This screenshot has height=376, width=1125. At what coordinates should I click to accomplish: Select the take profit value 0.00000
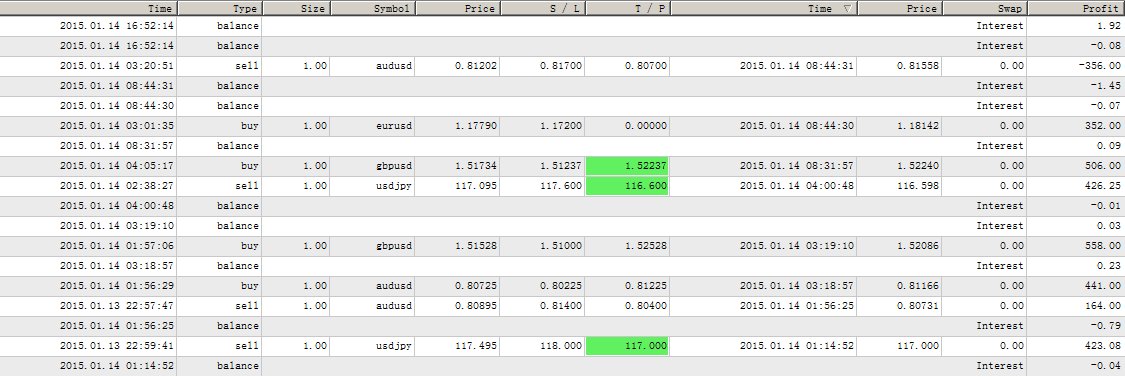point(645,126)
